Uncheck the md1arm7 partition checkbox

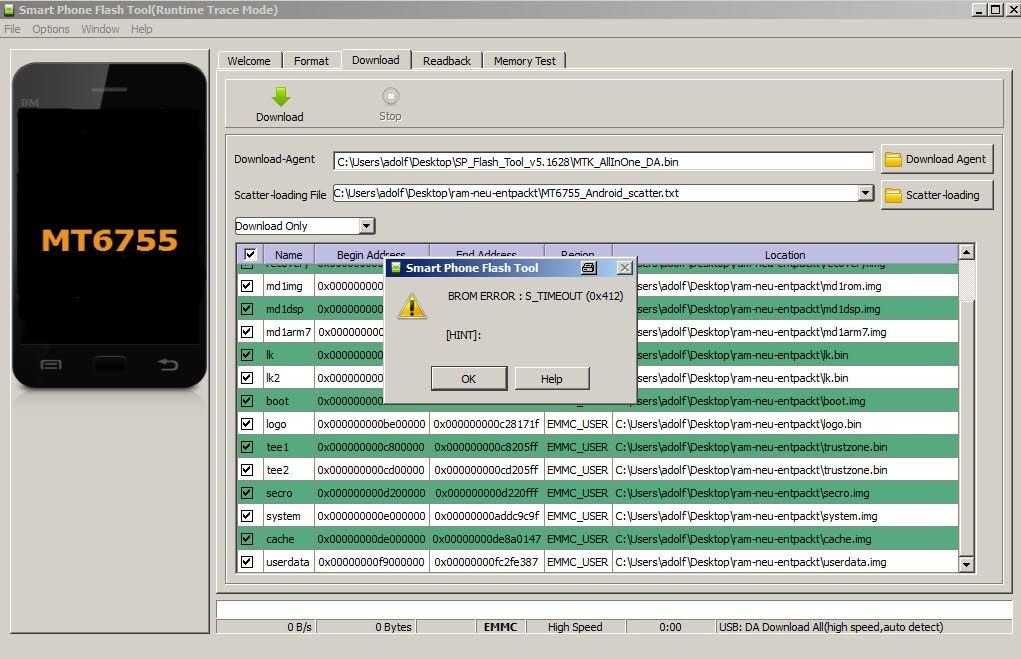[x=247, y=331]
